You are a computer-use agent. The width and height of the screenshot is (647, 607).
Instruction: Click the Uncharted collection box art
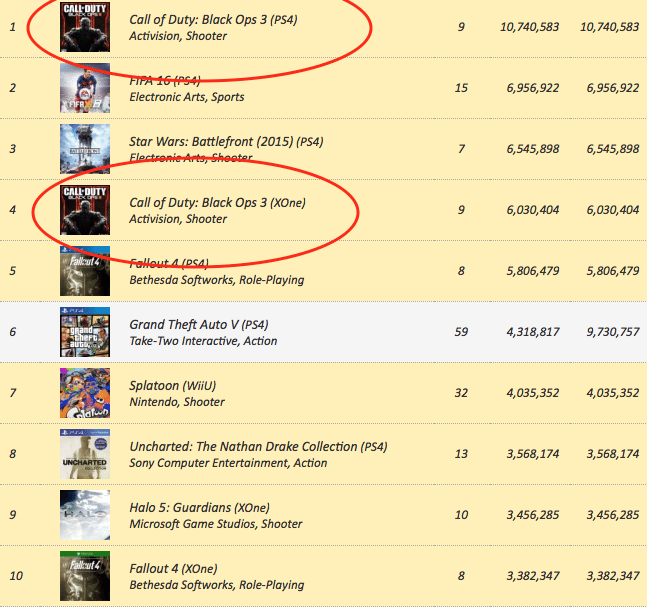(x=85, y=454)
